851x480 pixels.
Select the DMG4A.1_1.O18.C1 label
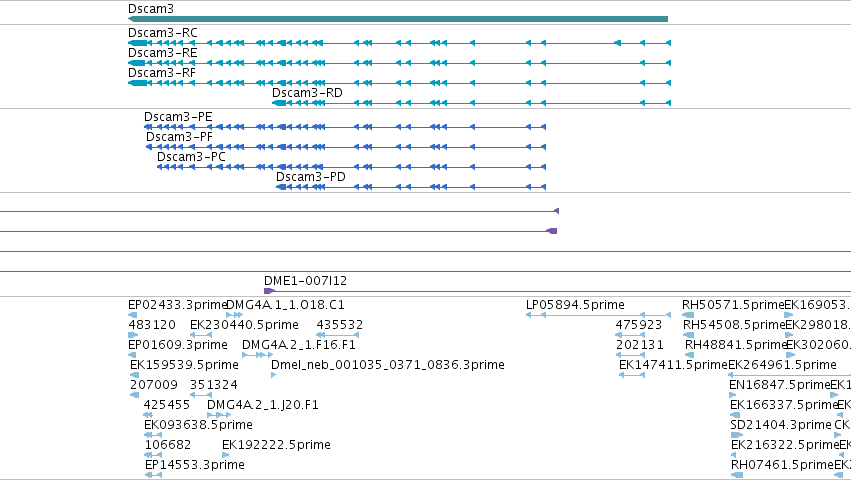coord(285,305)
